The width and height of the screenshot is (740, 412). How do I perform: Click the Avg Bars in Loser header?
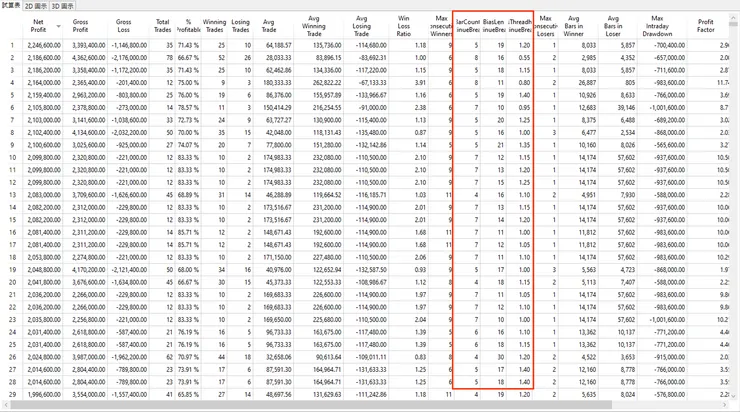point(613,26)
